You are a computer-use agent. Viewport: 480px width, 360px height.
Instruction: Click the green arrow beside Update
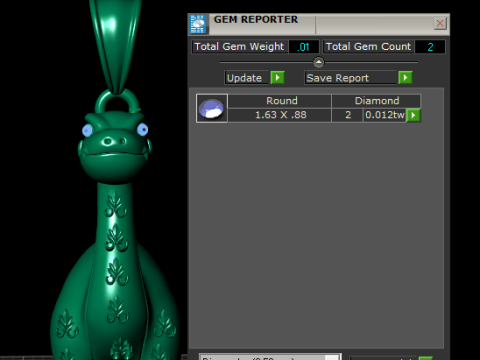(x=277, y=78)
